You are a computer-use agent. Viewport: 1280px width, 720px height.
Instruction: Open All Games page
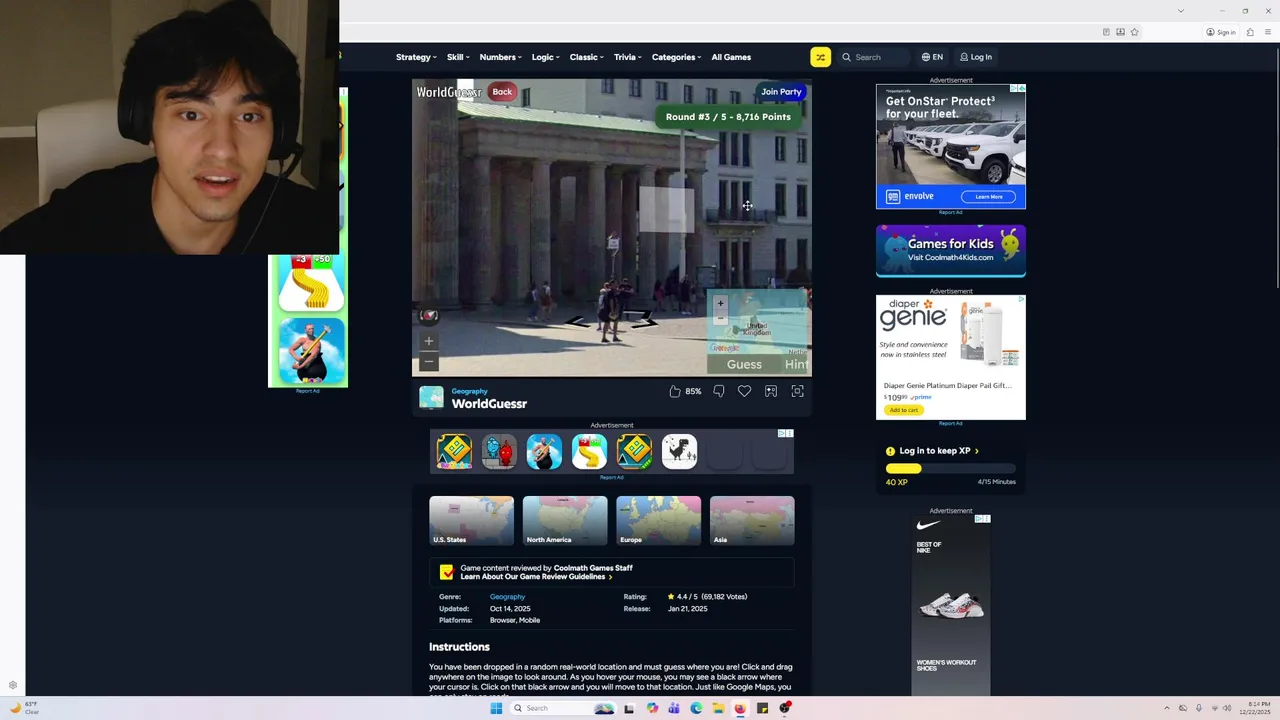tap(731, 57)
